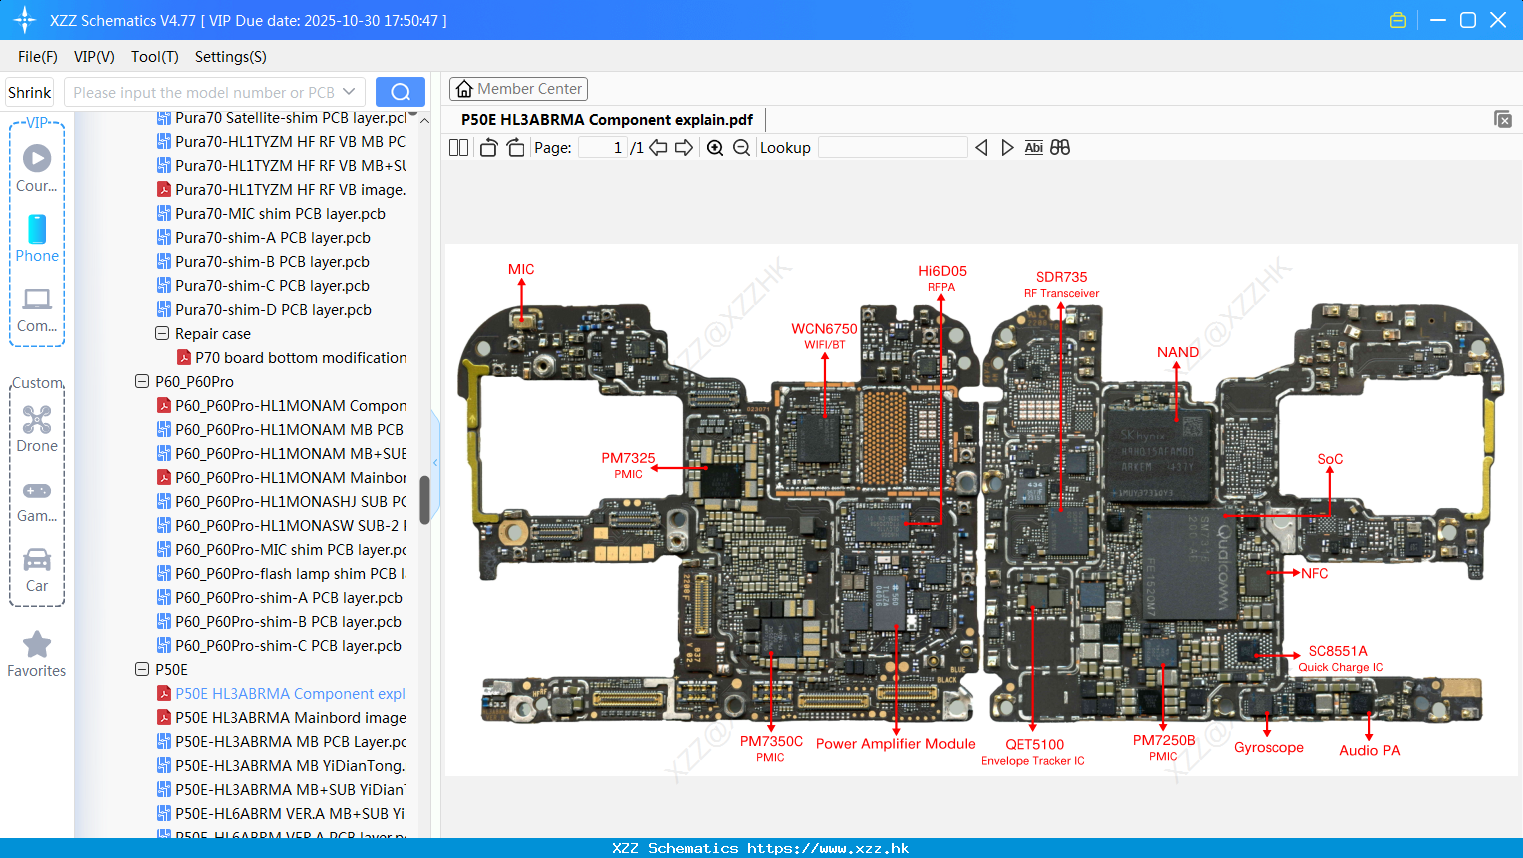Click the PM7325 PMIC label
Viewport: 1523px width, 858px height.
coord(628,465)
